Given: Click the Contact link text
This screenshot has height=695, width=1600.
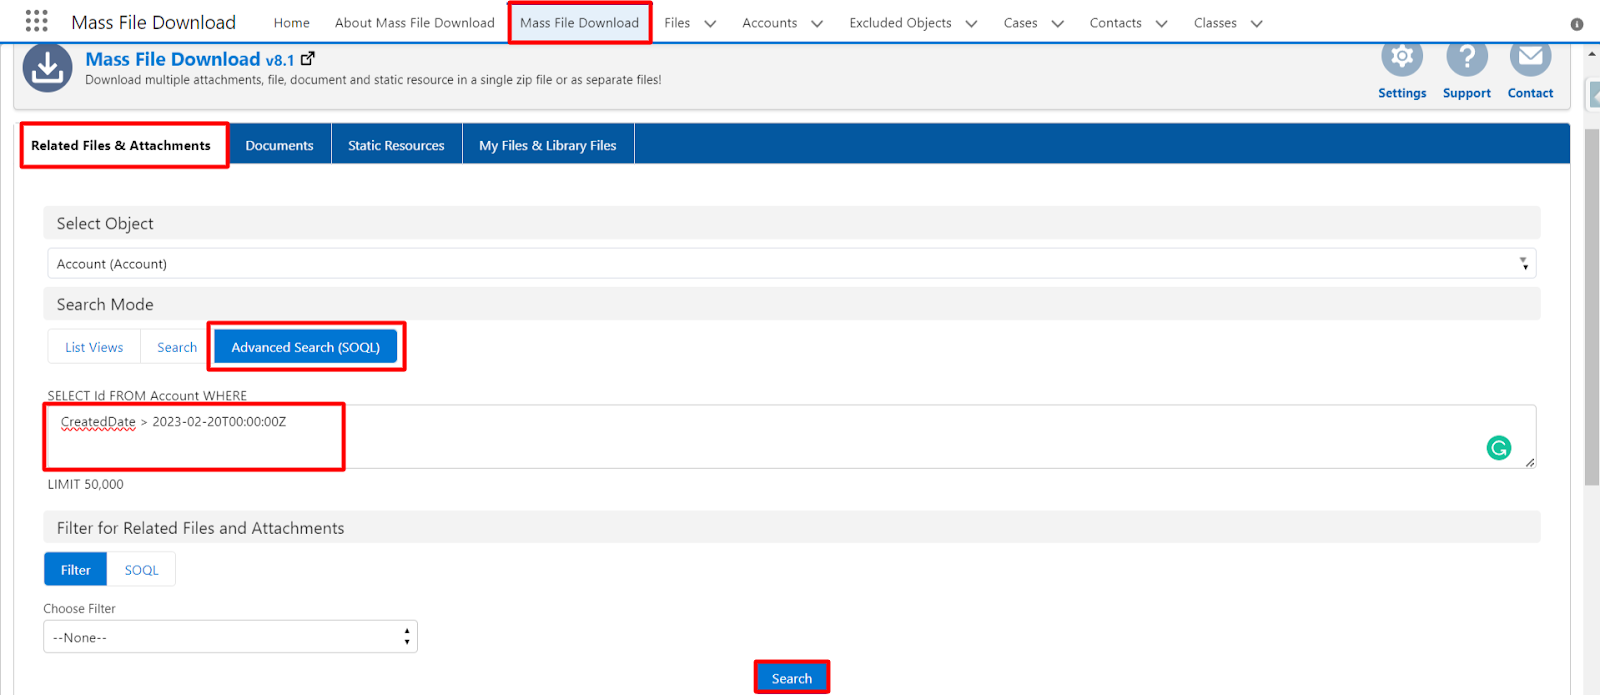Looking at the screenshot, I should click(x=1531, y=93).
